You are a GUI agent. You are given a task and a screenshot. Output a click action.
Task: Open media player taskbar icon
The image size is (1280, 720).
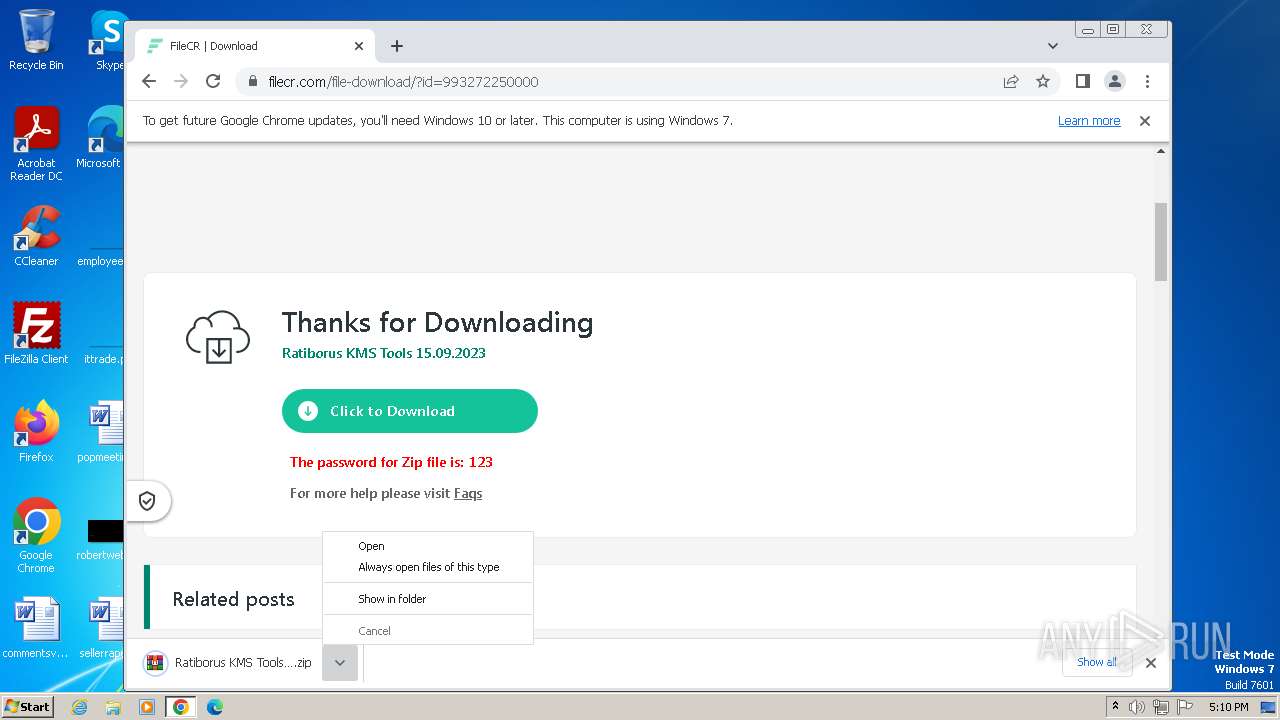tap(147, 707)
